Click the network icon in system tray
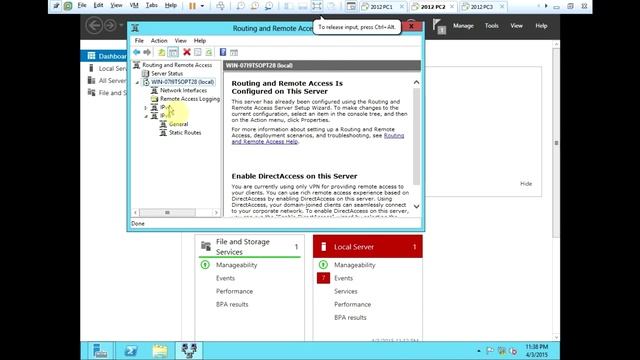640x360 pixels. [502, 351]
